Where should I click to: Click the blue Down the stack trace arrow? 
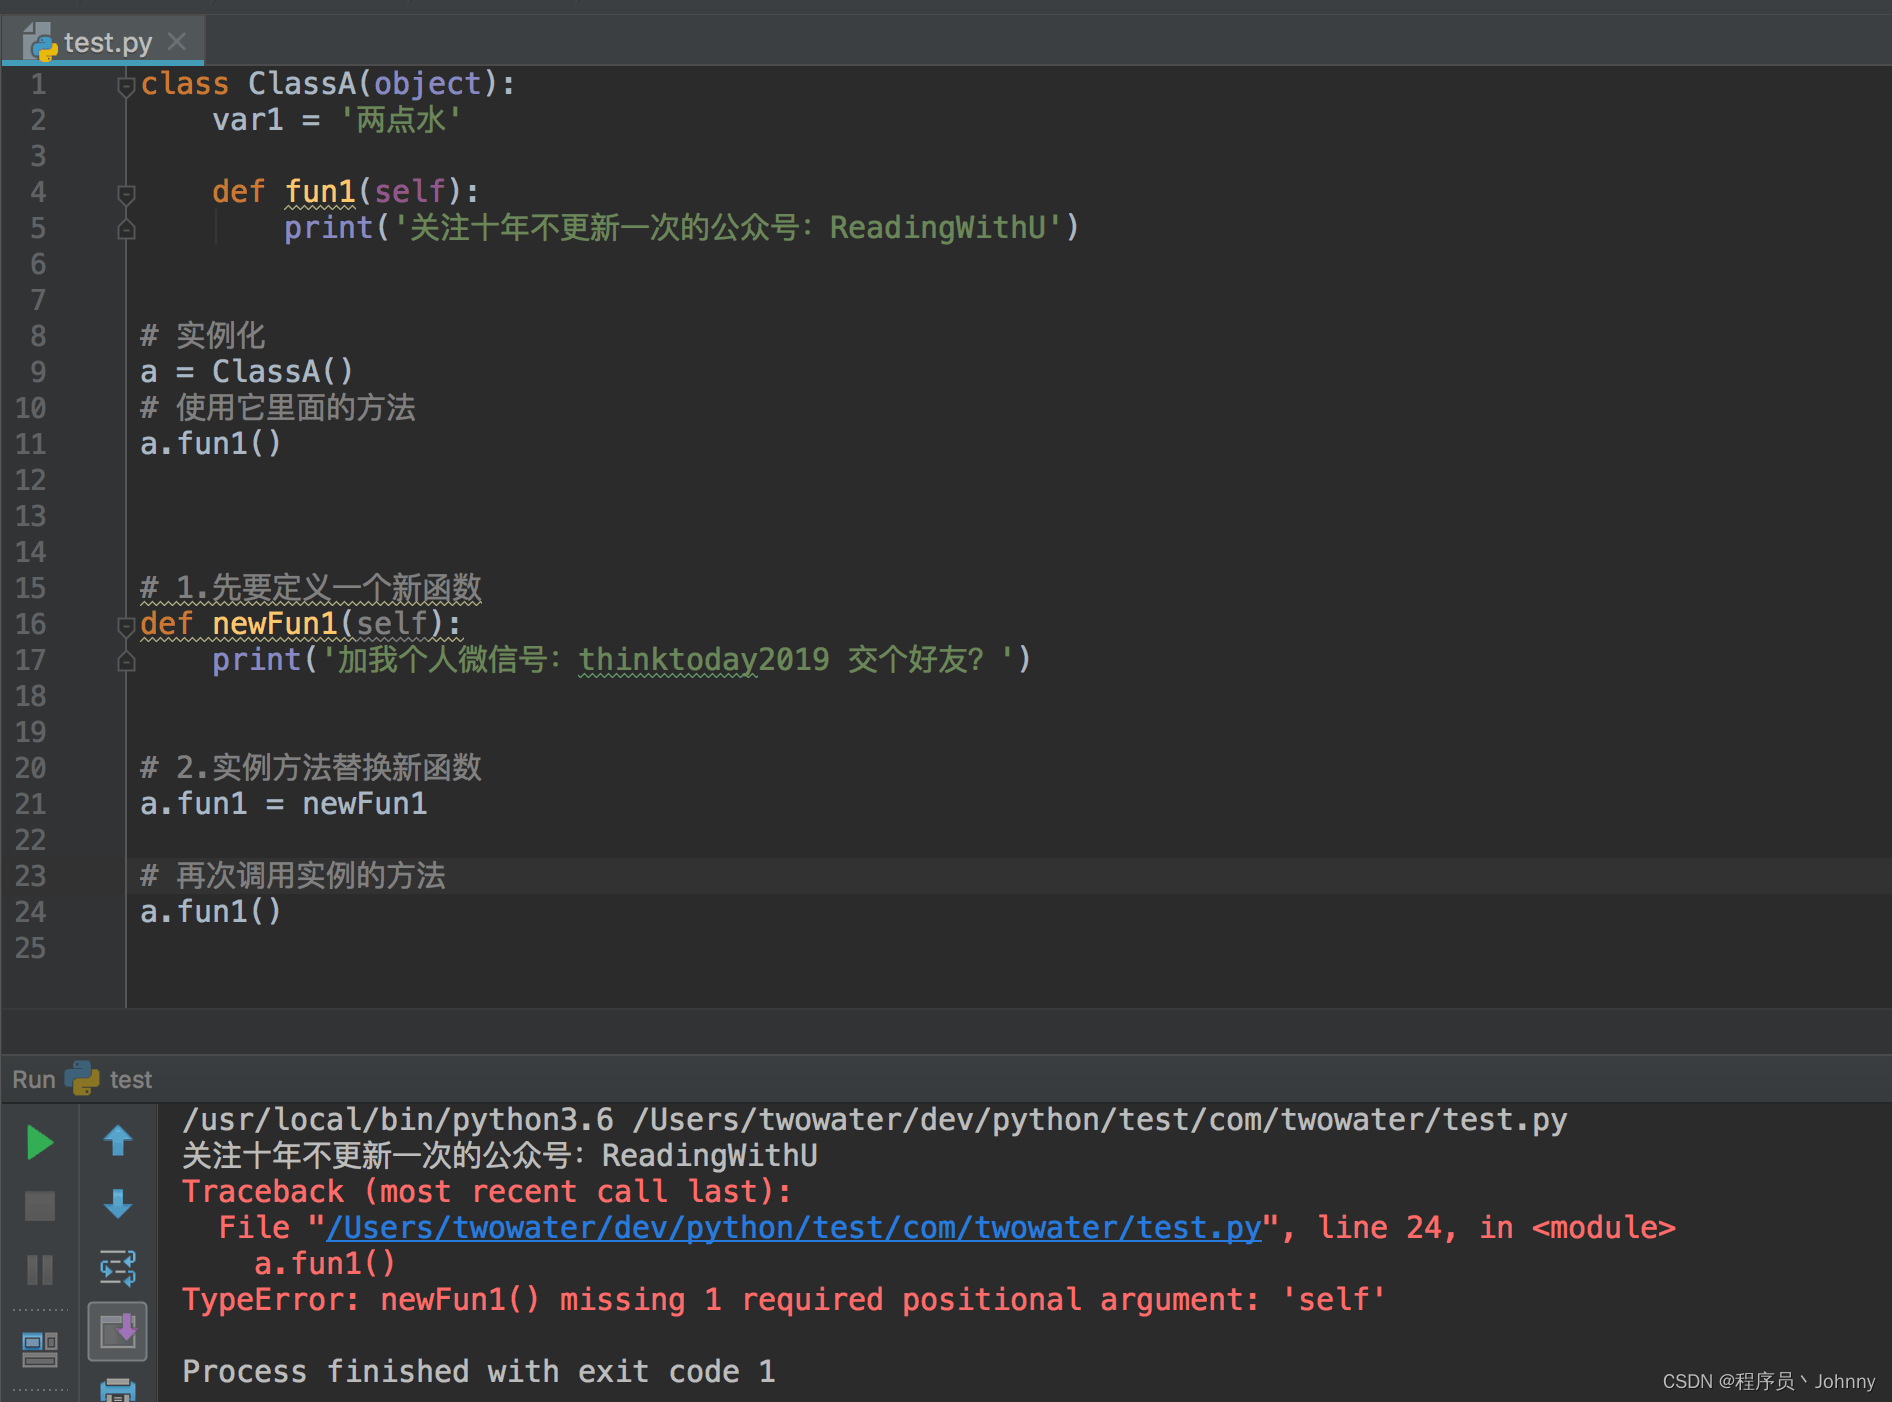click(118, 1204)
